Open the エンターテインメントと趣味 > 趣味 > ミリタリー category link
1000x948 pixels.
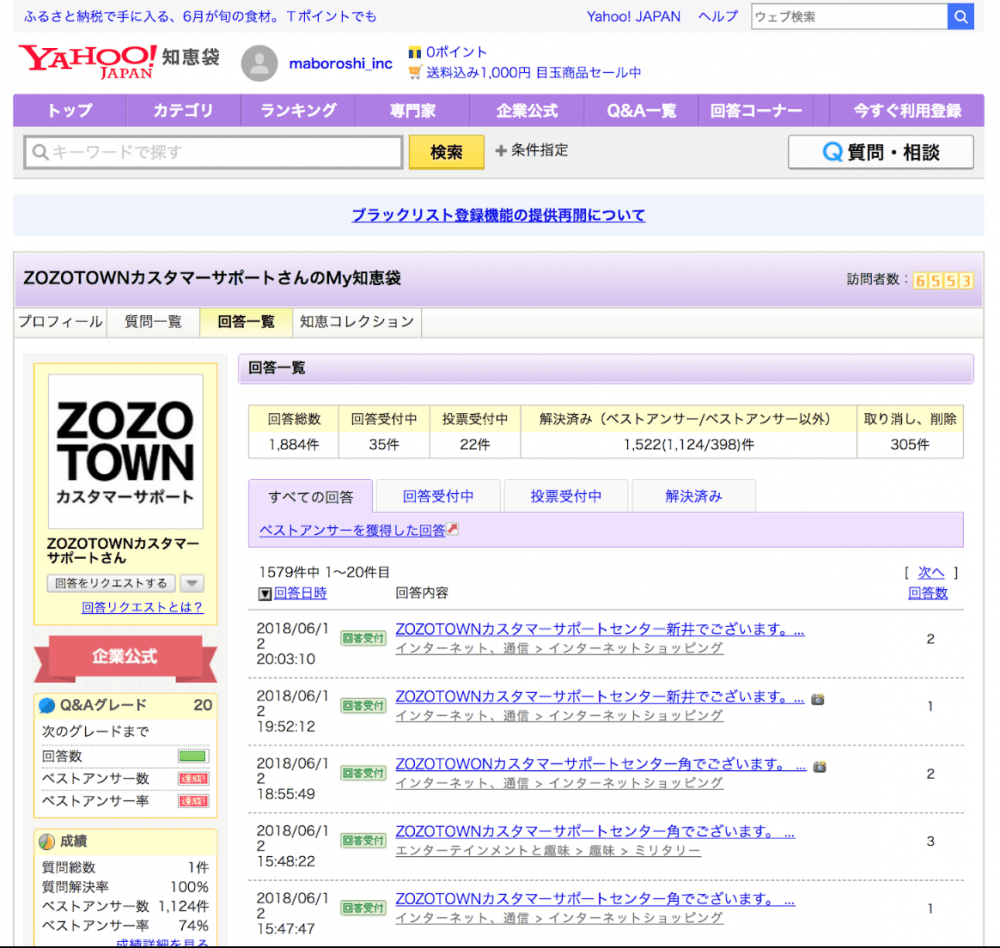coord(548,851)
